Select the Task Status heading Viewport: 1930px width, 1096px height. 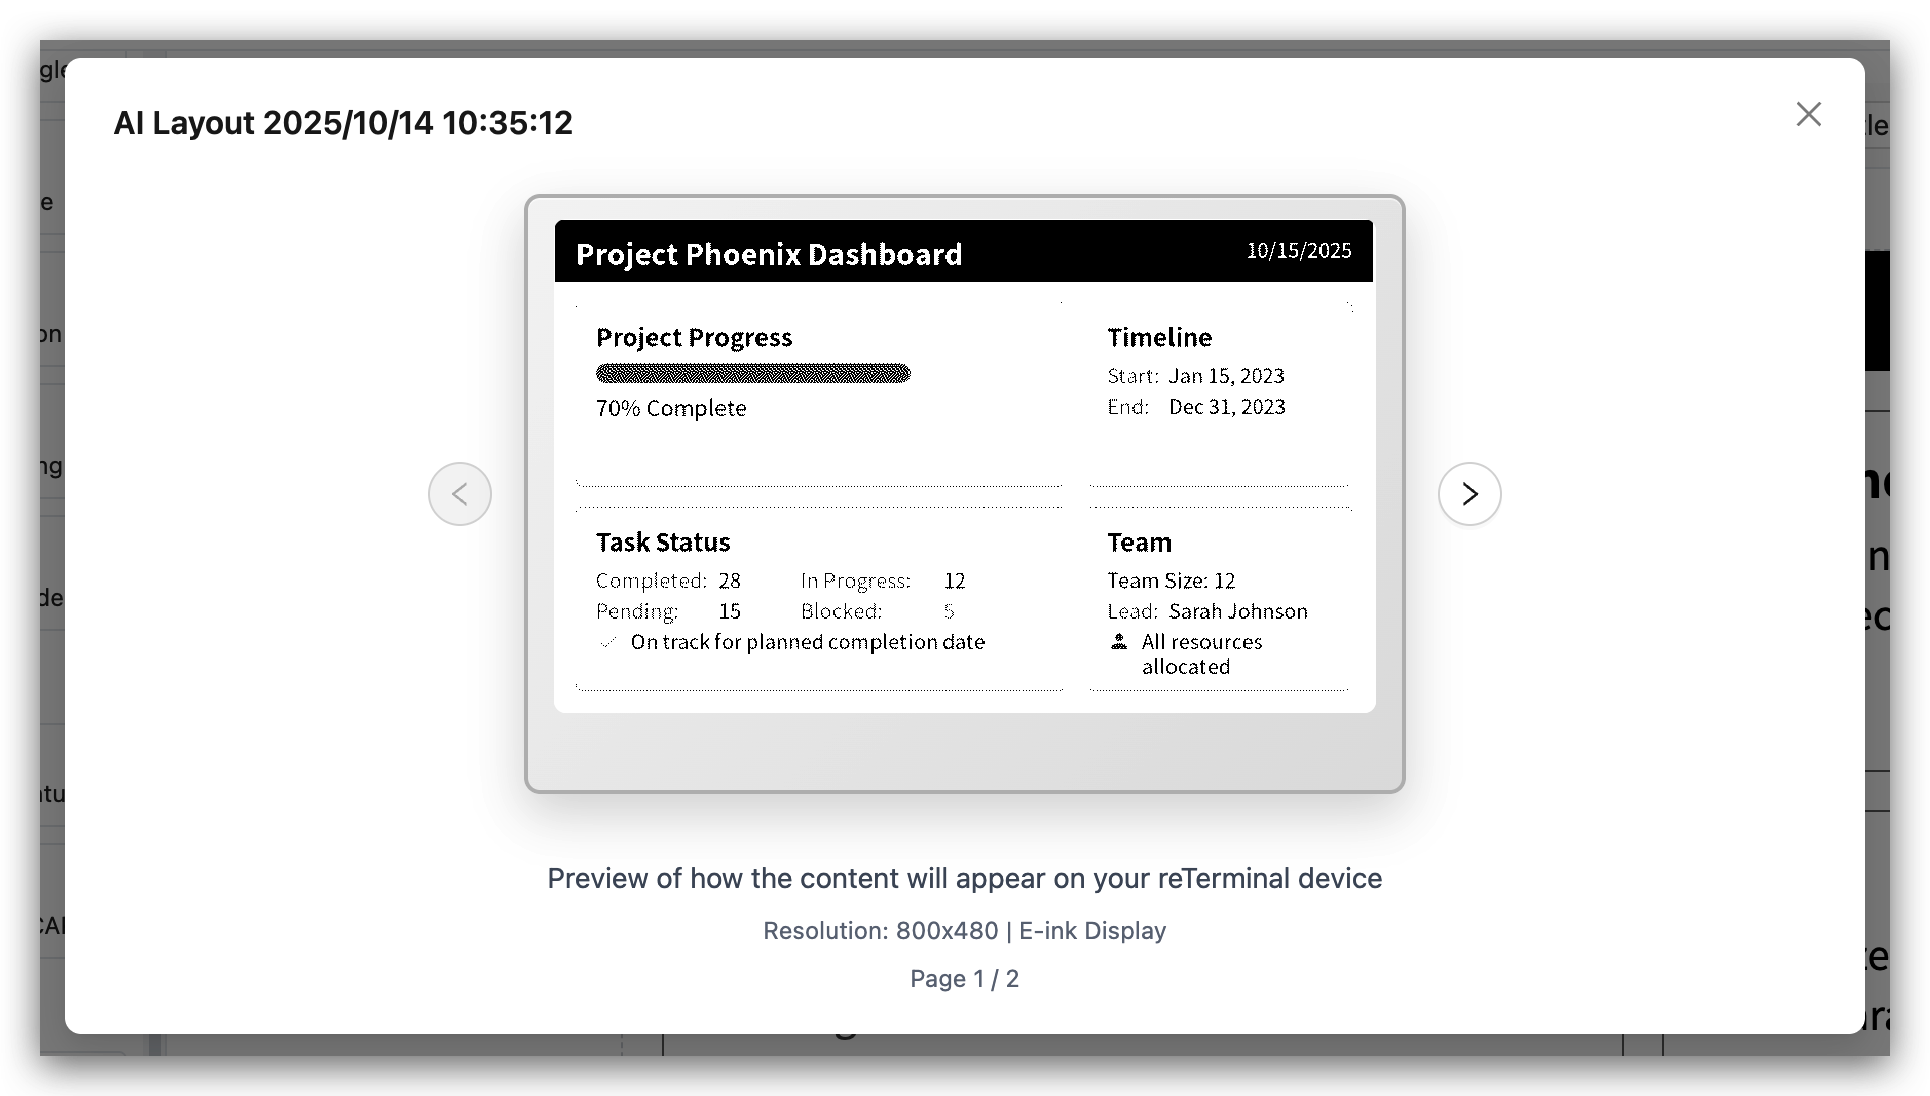pos(663,542)
